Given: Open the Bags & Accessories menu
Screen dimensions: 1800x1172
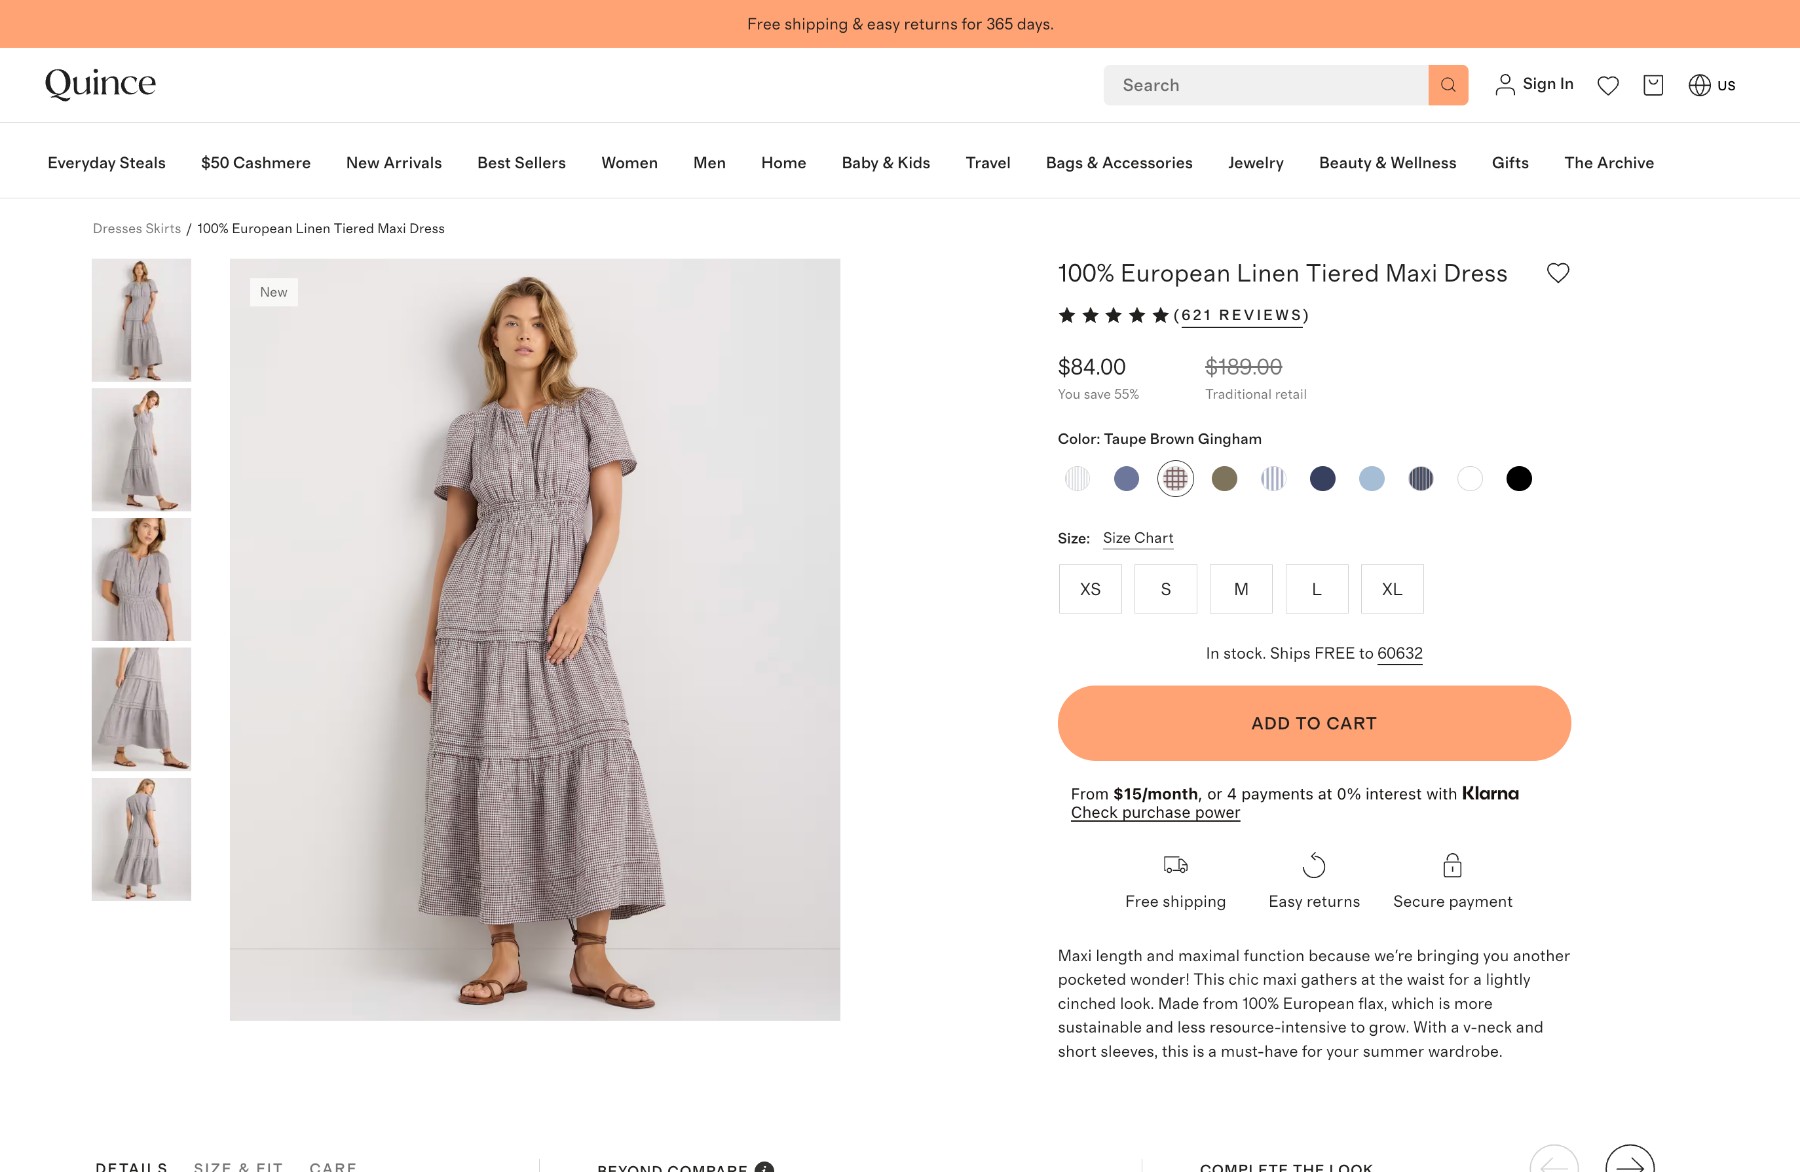Looking at the screenshot, I should [x=1119, y=163].
